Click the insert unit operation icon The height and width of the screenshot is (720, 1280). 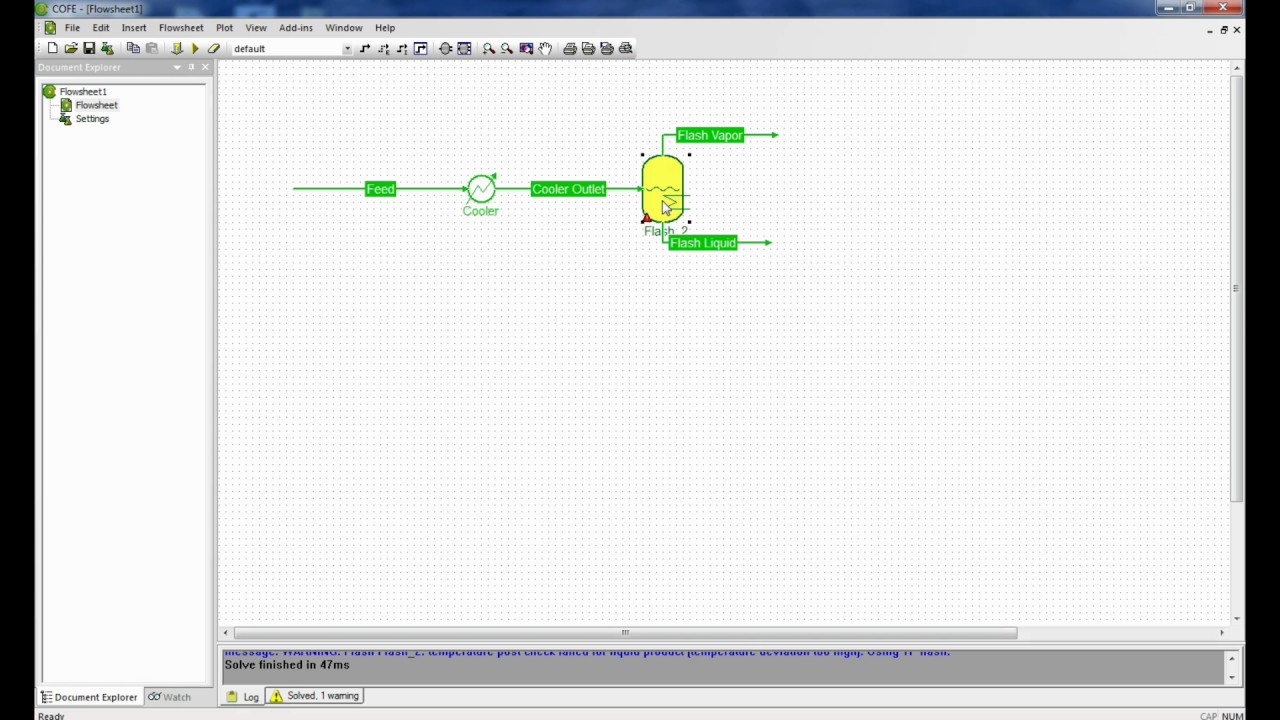point(446,48)
